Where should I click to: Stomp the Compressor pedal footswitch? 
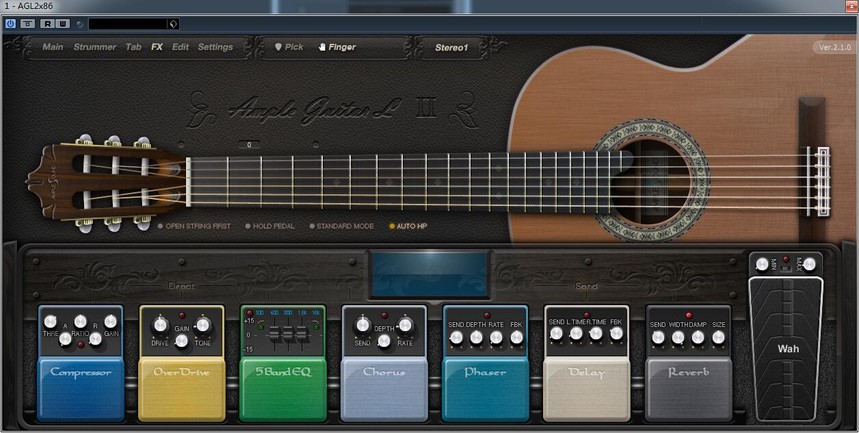tap(81, 390)
